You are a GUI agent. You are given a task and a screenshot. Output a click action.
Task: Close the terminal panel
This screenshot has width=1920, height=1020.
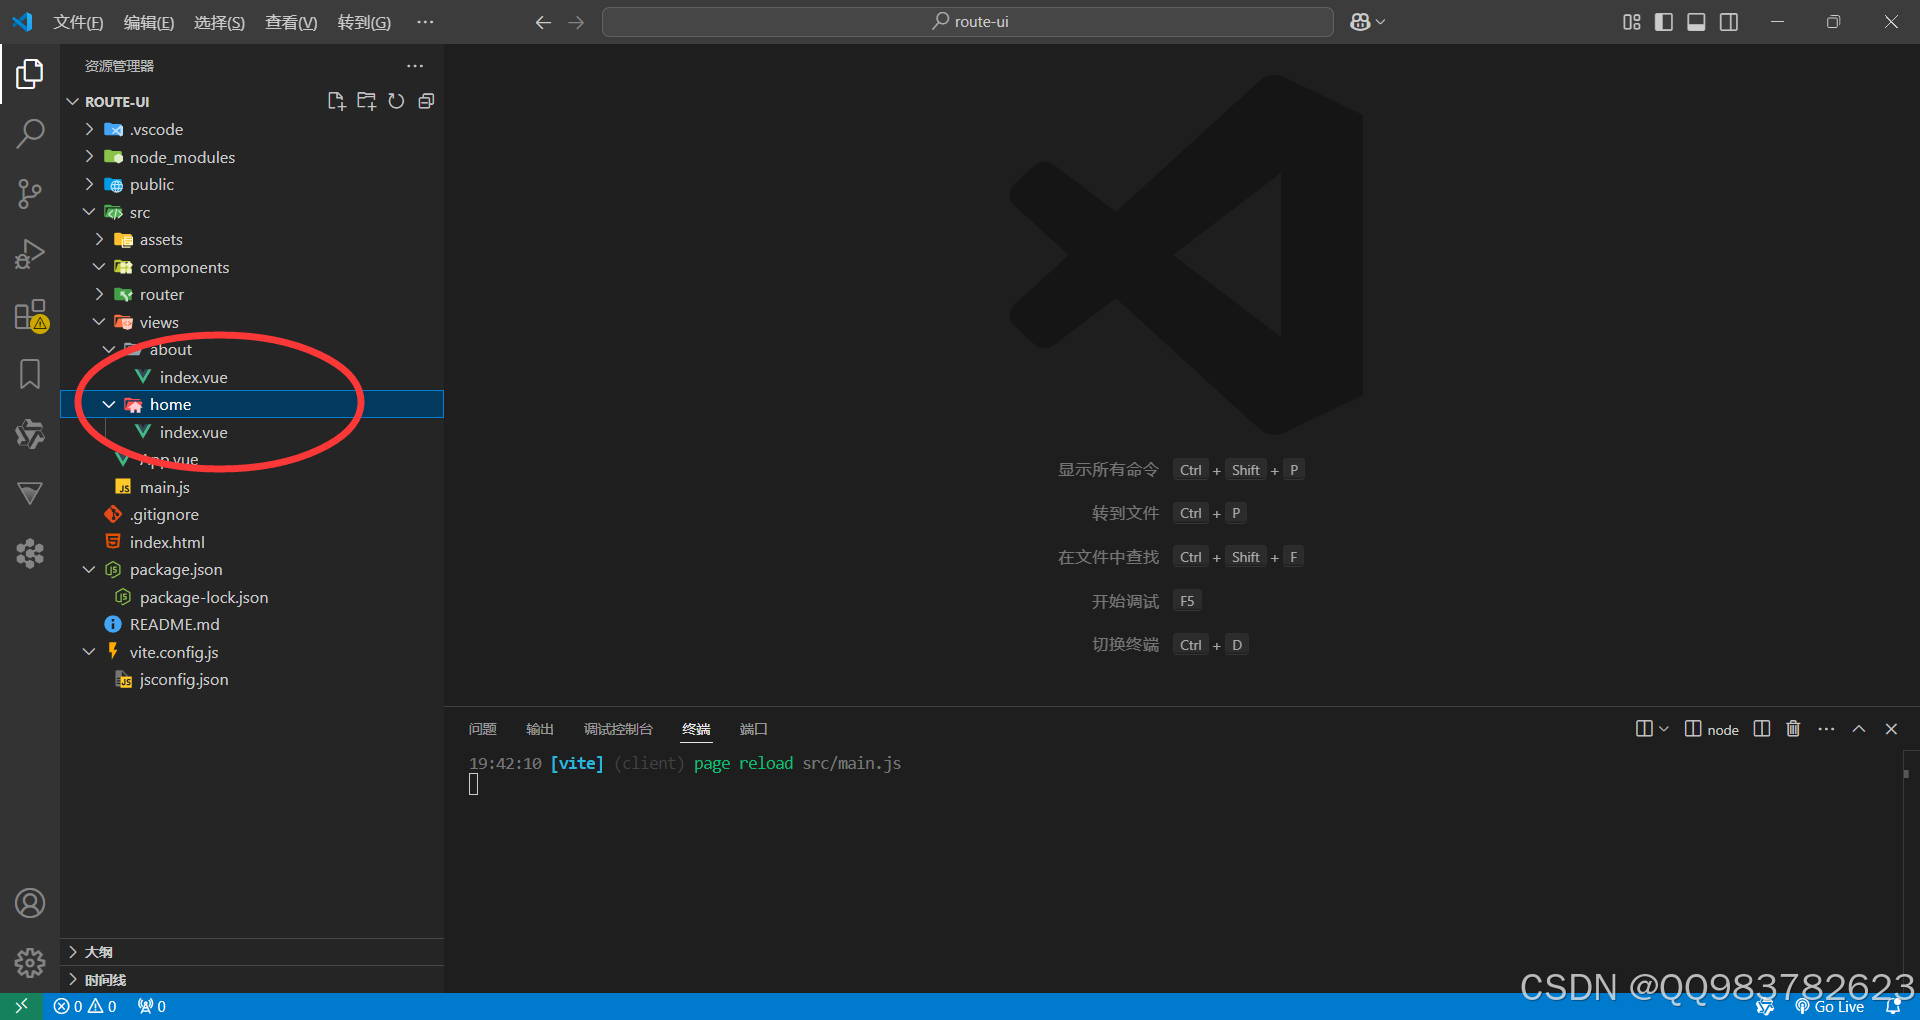coord(1891,729)
